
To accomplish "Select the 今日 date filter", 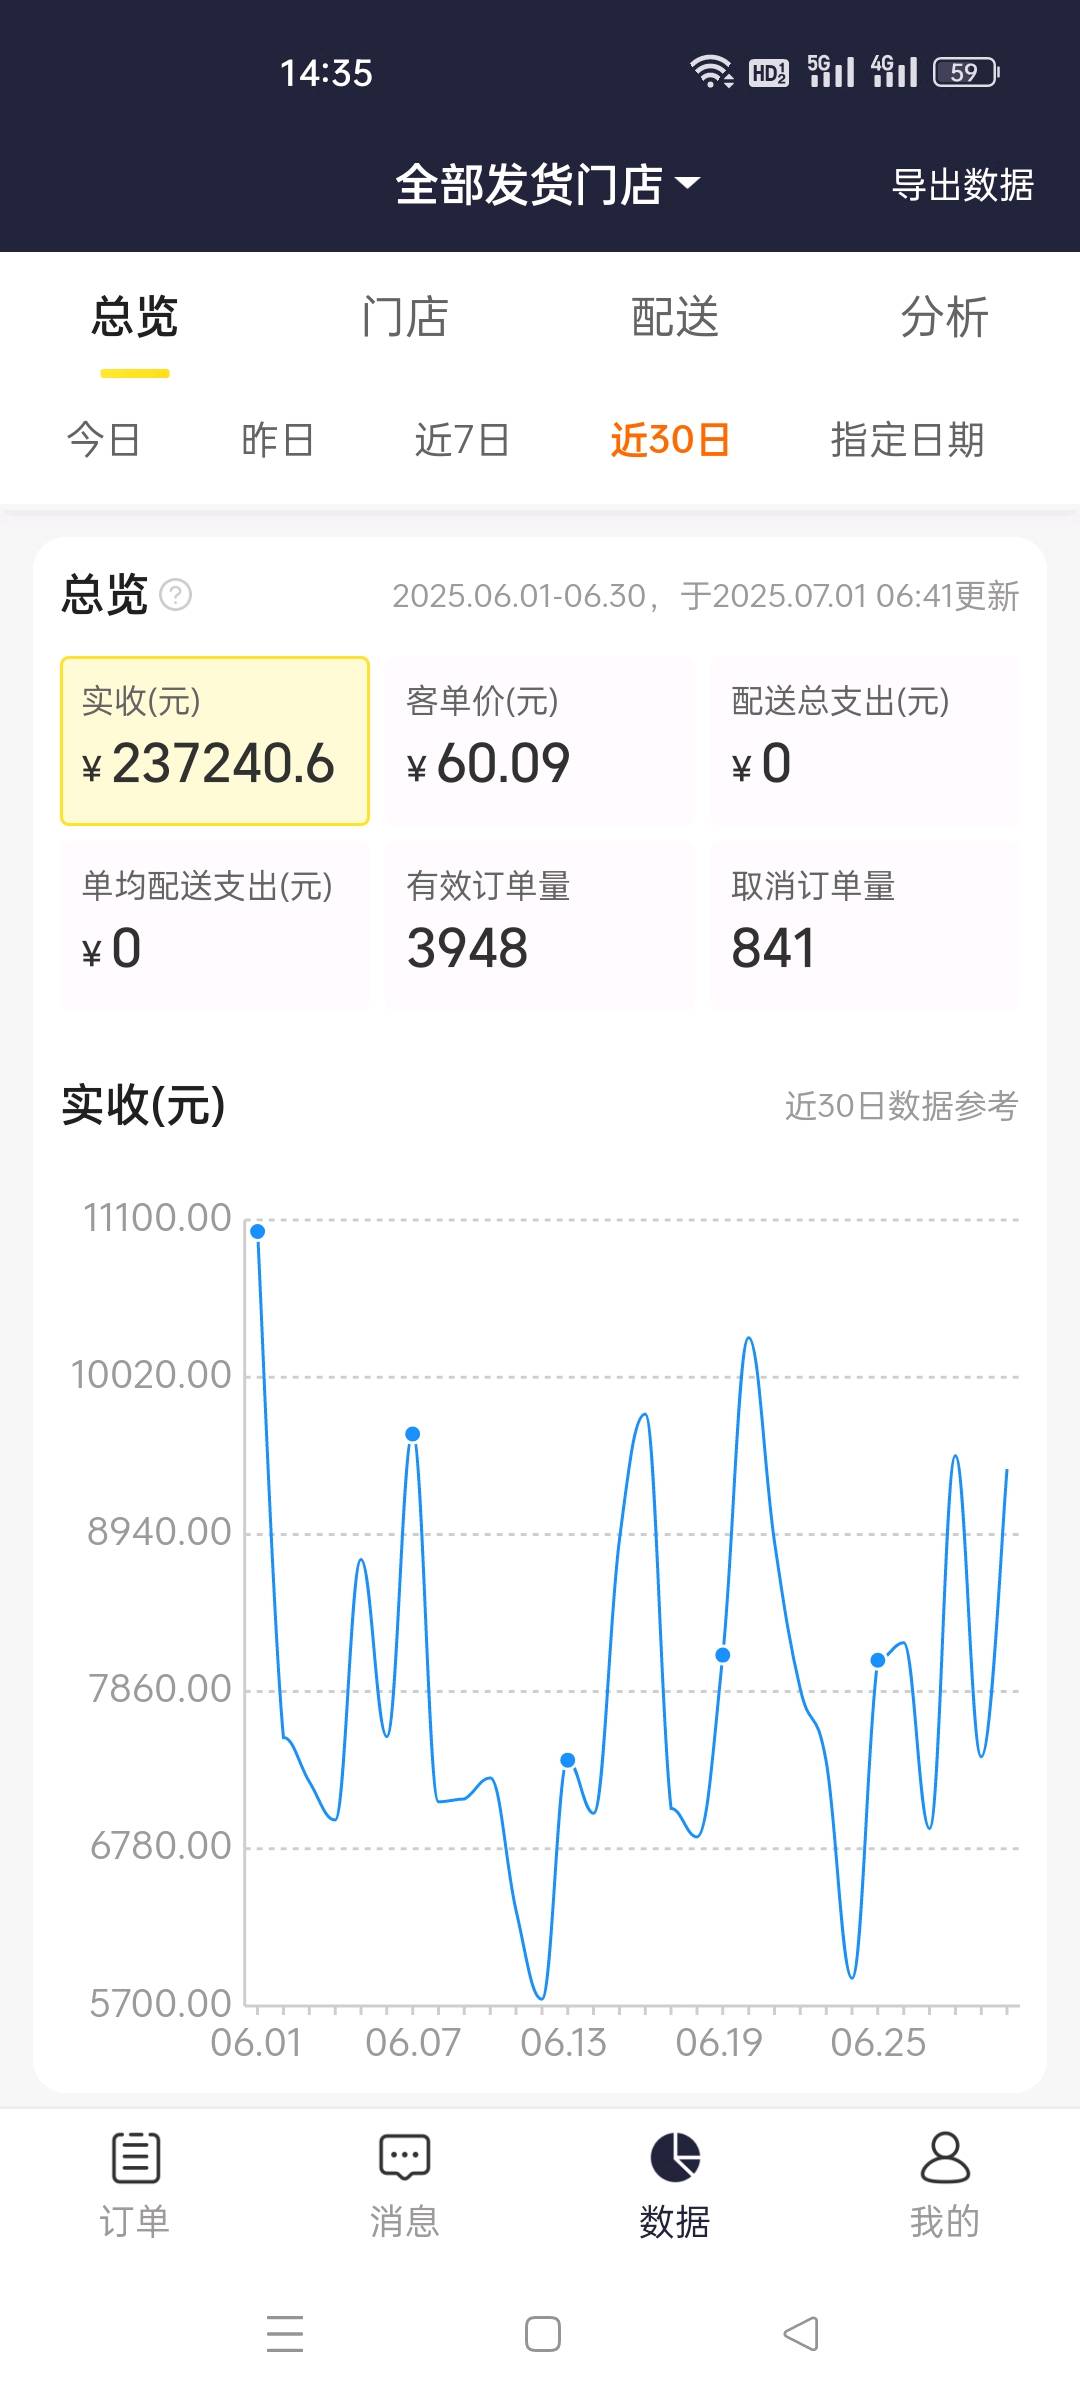I will pyautogui.click(x=103, y=440).
